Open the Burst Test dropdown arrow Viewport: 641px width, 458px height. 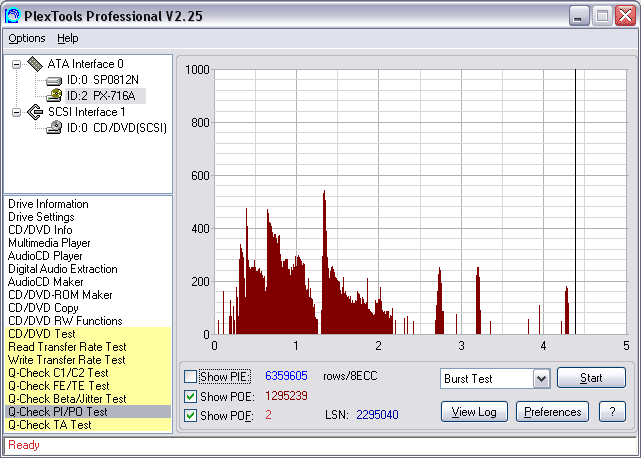pyautogui.click(x=541, y=379)
